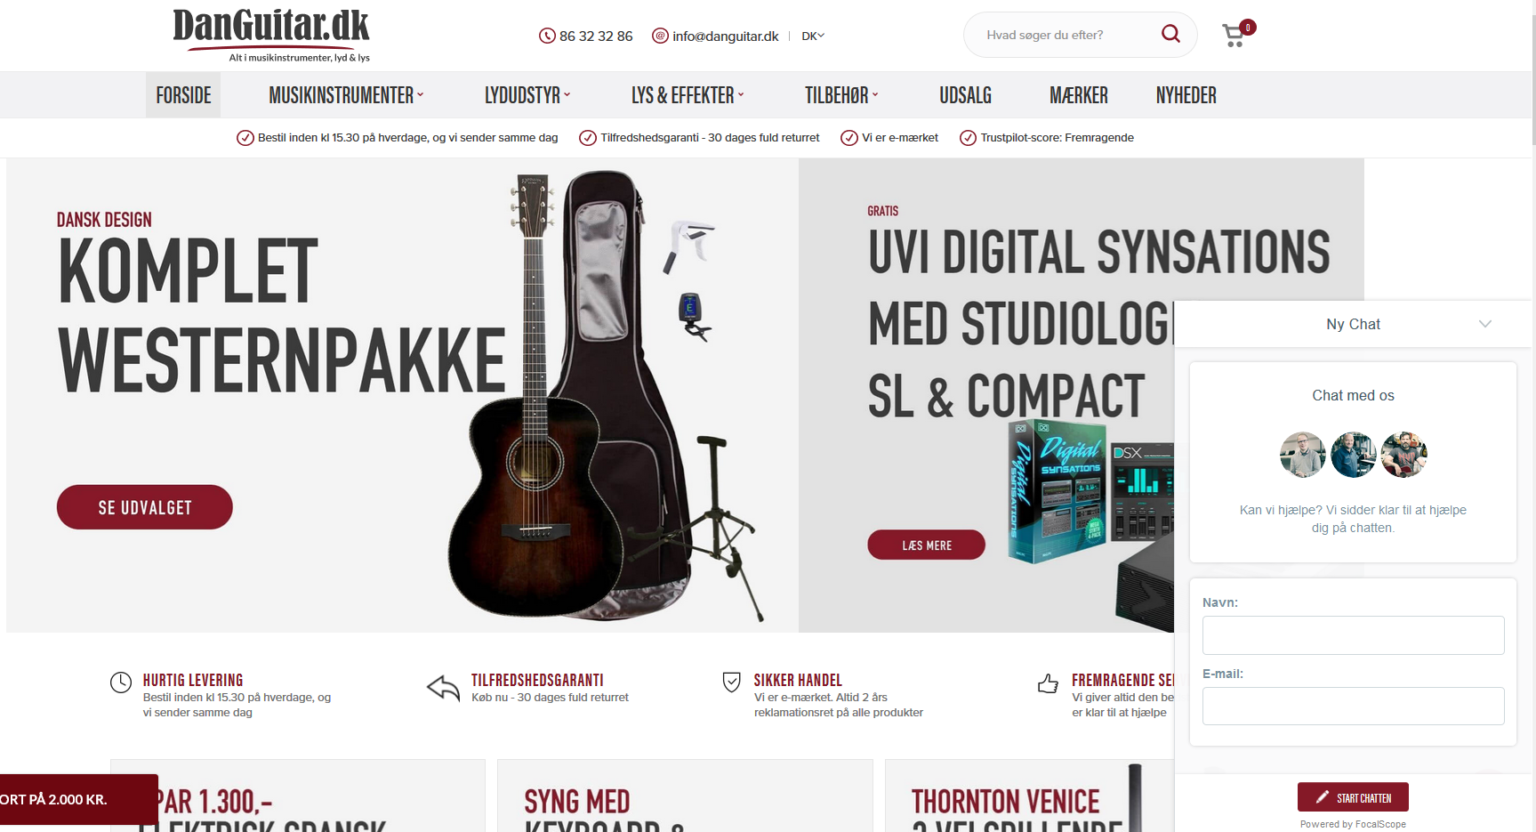The height and width of the screenshot is (832, 1536).
Task: Open the DK language dropdown
Action: [x=813, y=36]
